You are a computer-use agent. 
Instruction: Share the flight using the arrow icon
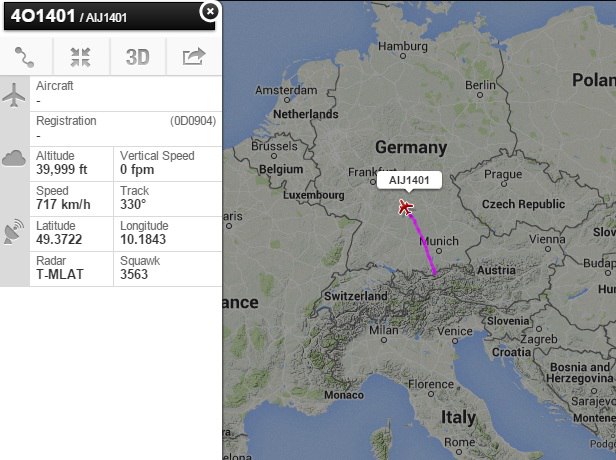click(x=194, y=57)
